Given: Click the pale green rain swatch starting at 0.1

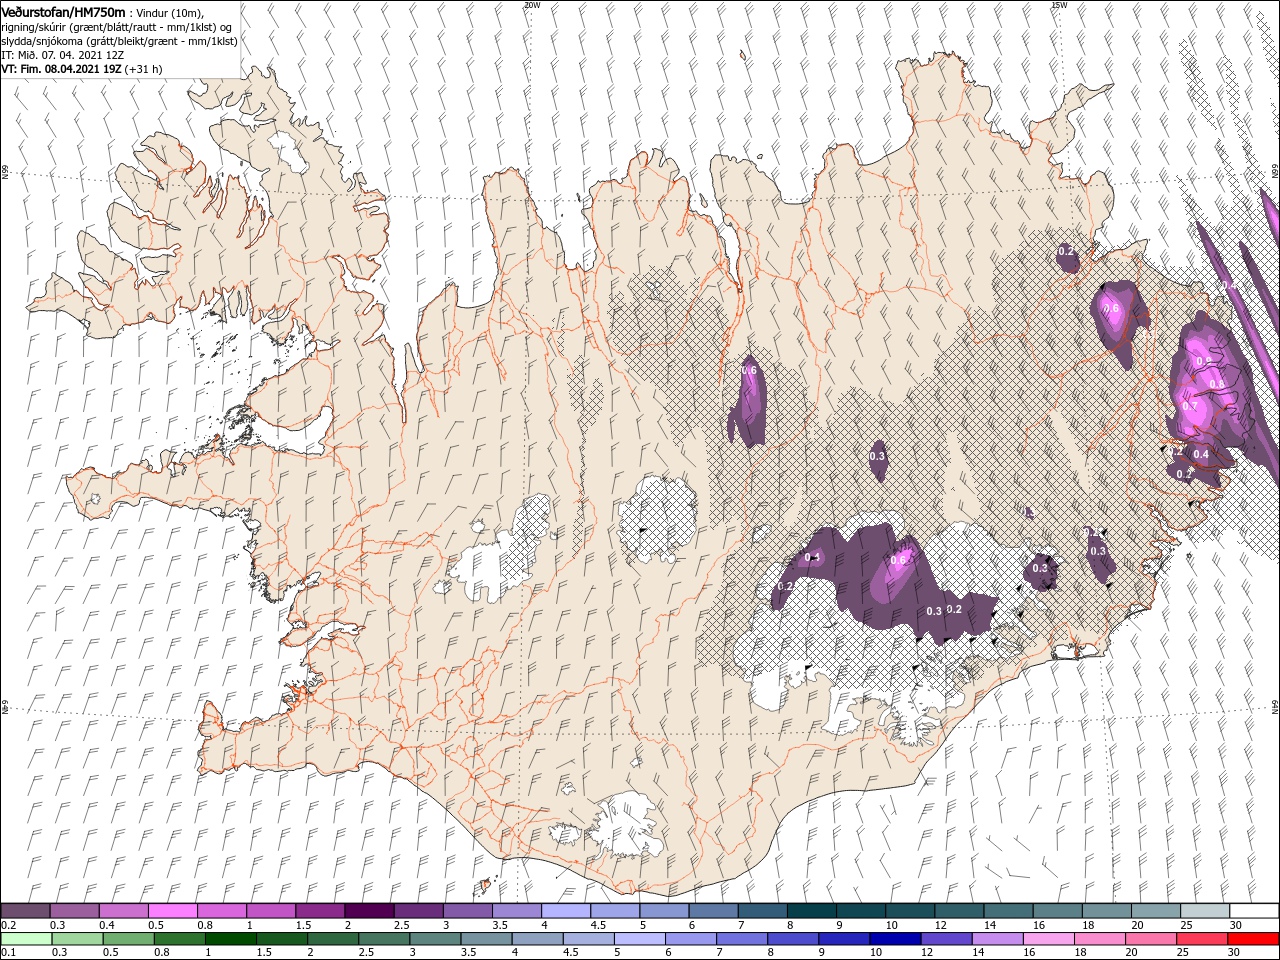Looking at the screenshot, I should point(26,938).
